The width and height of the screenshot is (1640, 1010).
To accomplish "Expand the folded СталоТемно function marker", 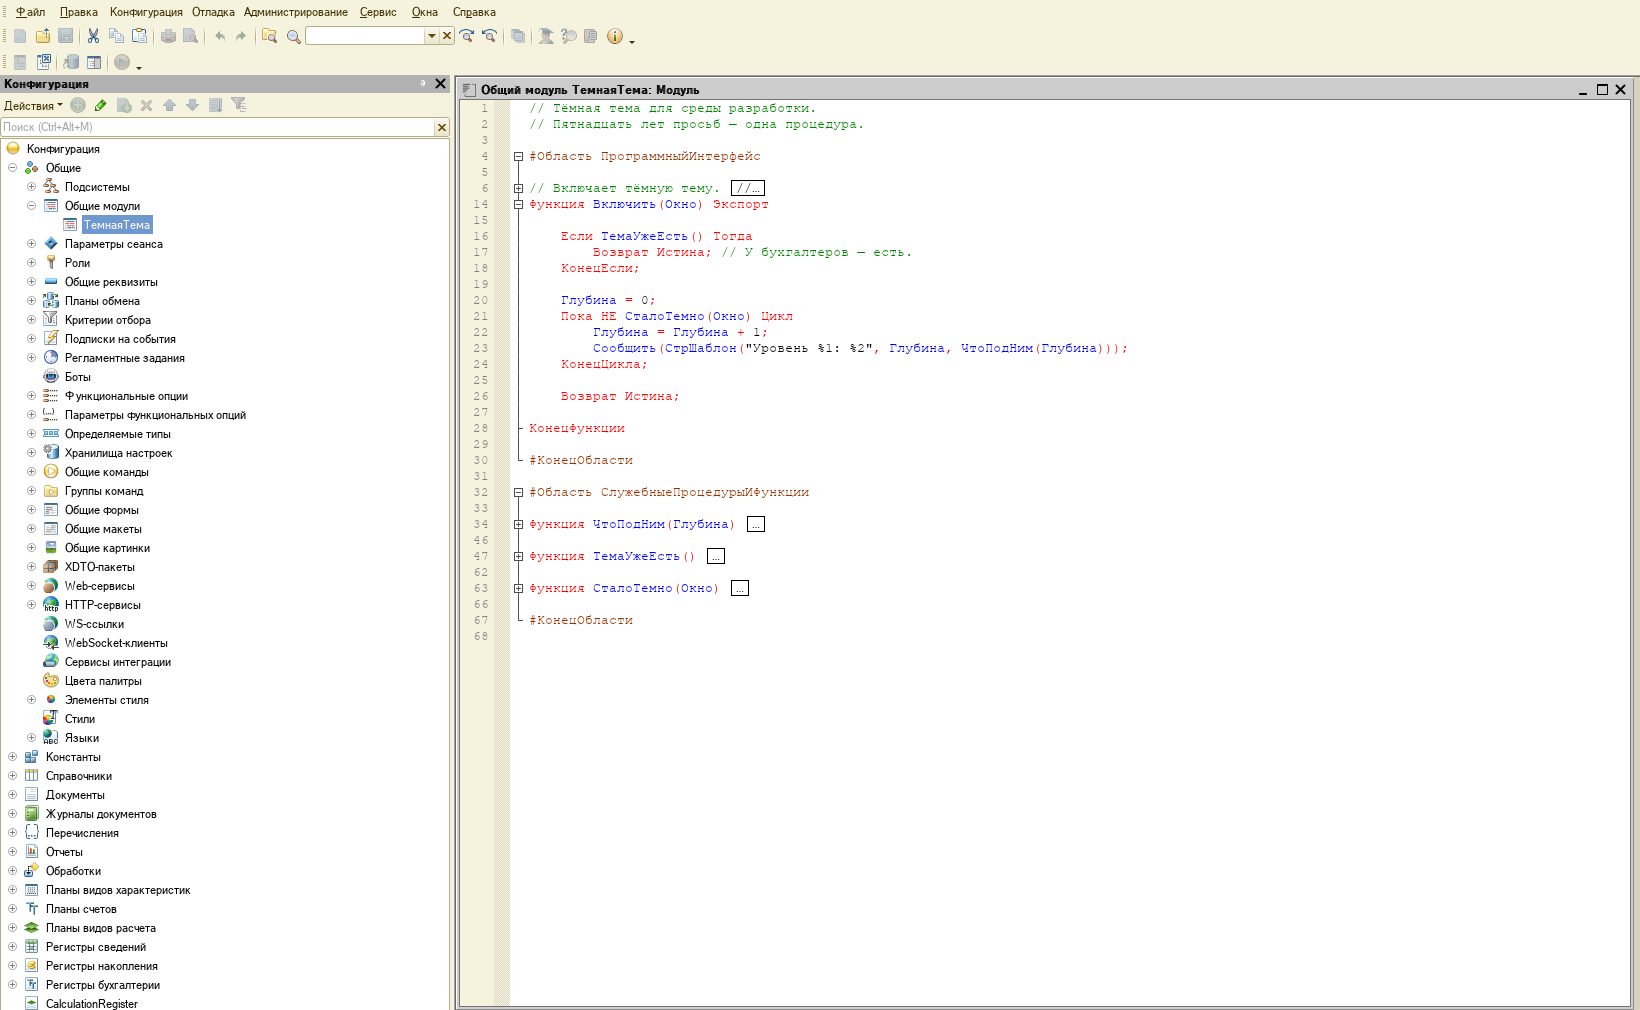I will (740, 588).
